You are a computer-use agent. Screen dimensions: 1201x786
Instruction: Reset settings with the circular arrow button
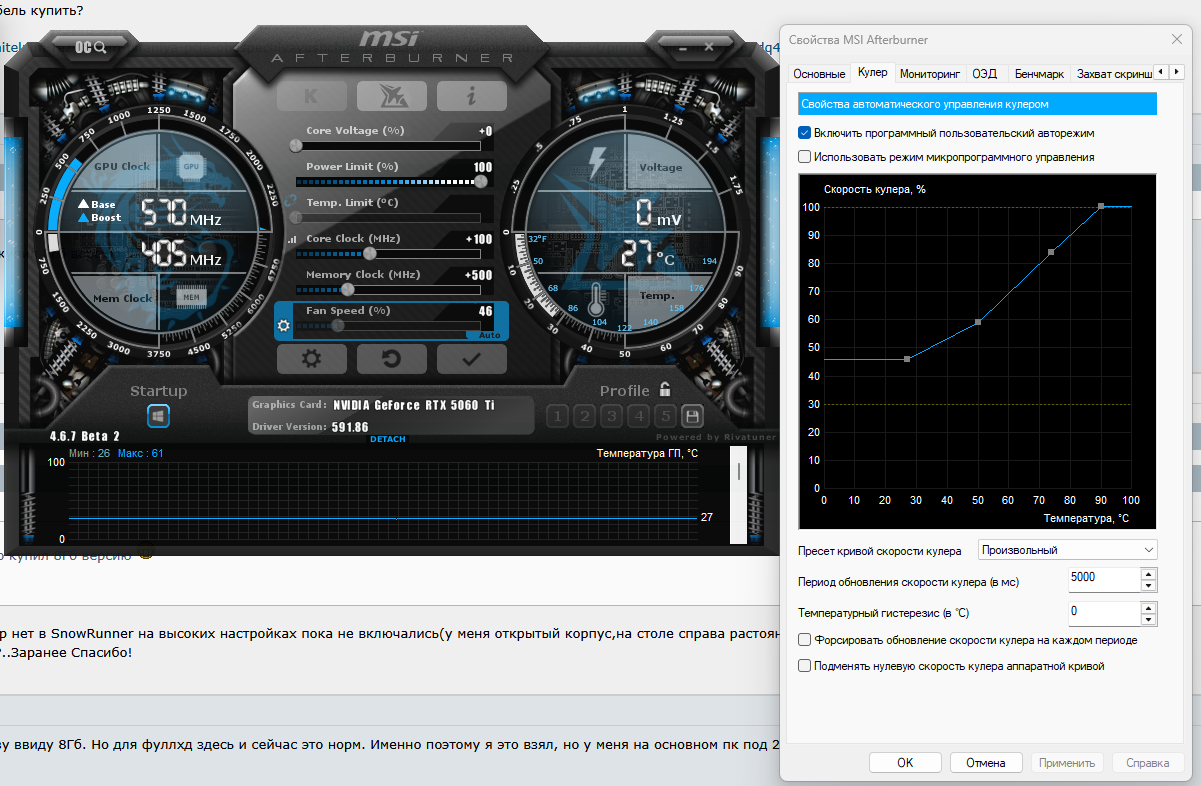click(391, 359)
